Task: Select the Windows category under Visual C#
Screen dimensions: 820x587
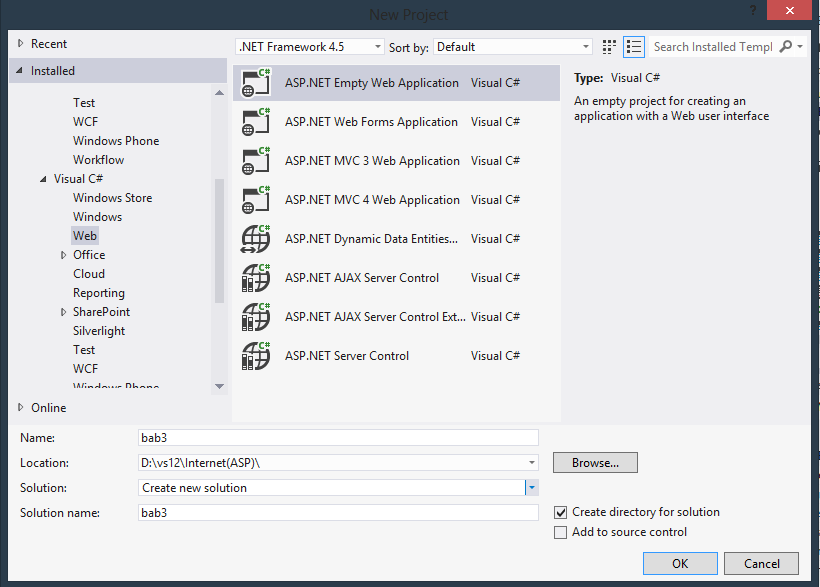Action: click(97, 217)
